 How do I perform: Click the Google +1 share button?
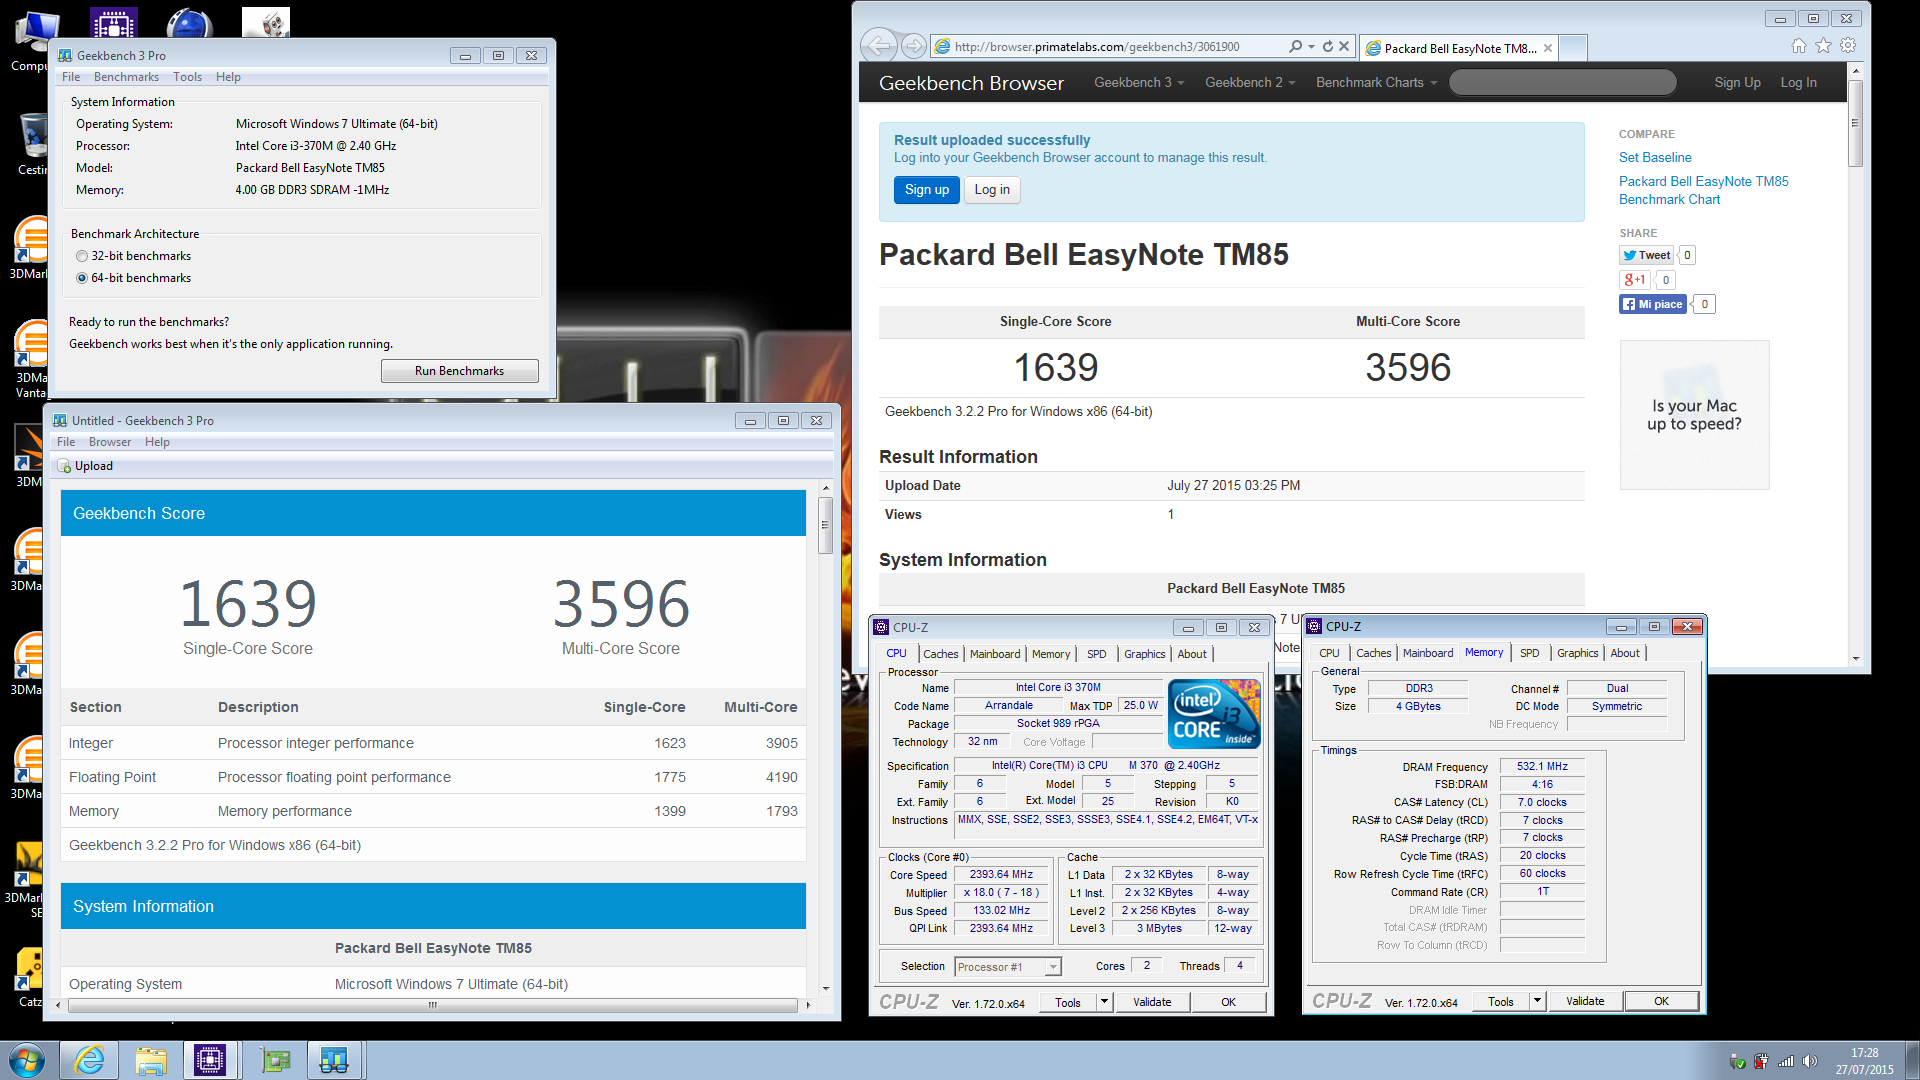(1634, 280)
